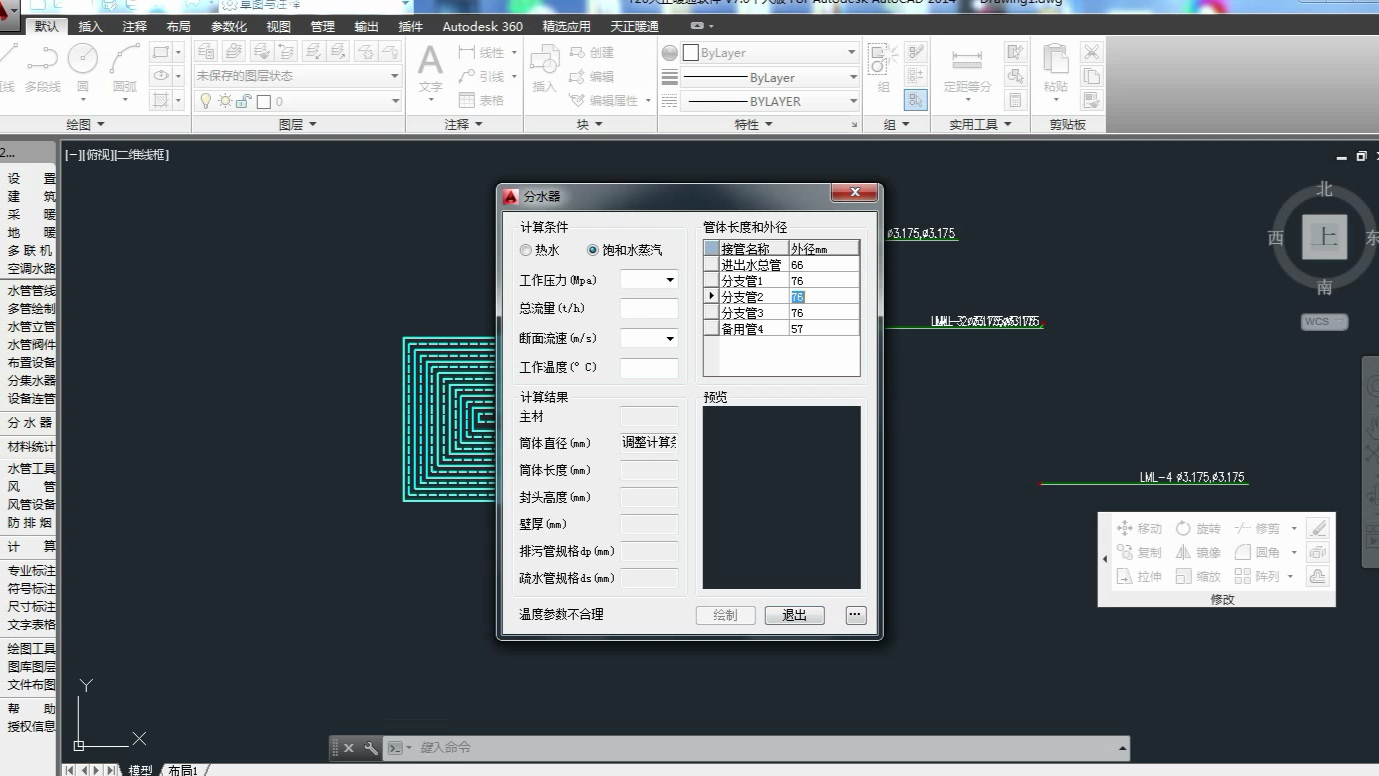The image size is (1379, 776).
Task: Click the ByLayer color swatch
Action: point(690,52)
